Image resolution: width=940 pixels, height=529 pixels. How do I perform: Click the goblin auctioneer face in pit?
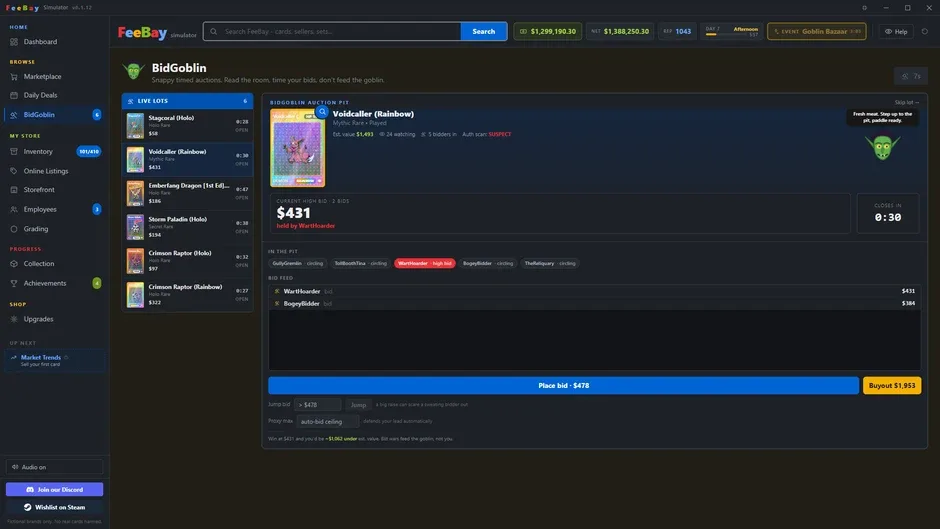pyautogui.click(x=882, y=147)
